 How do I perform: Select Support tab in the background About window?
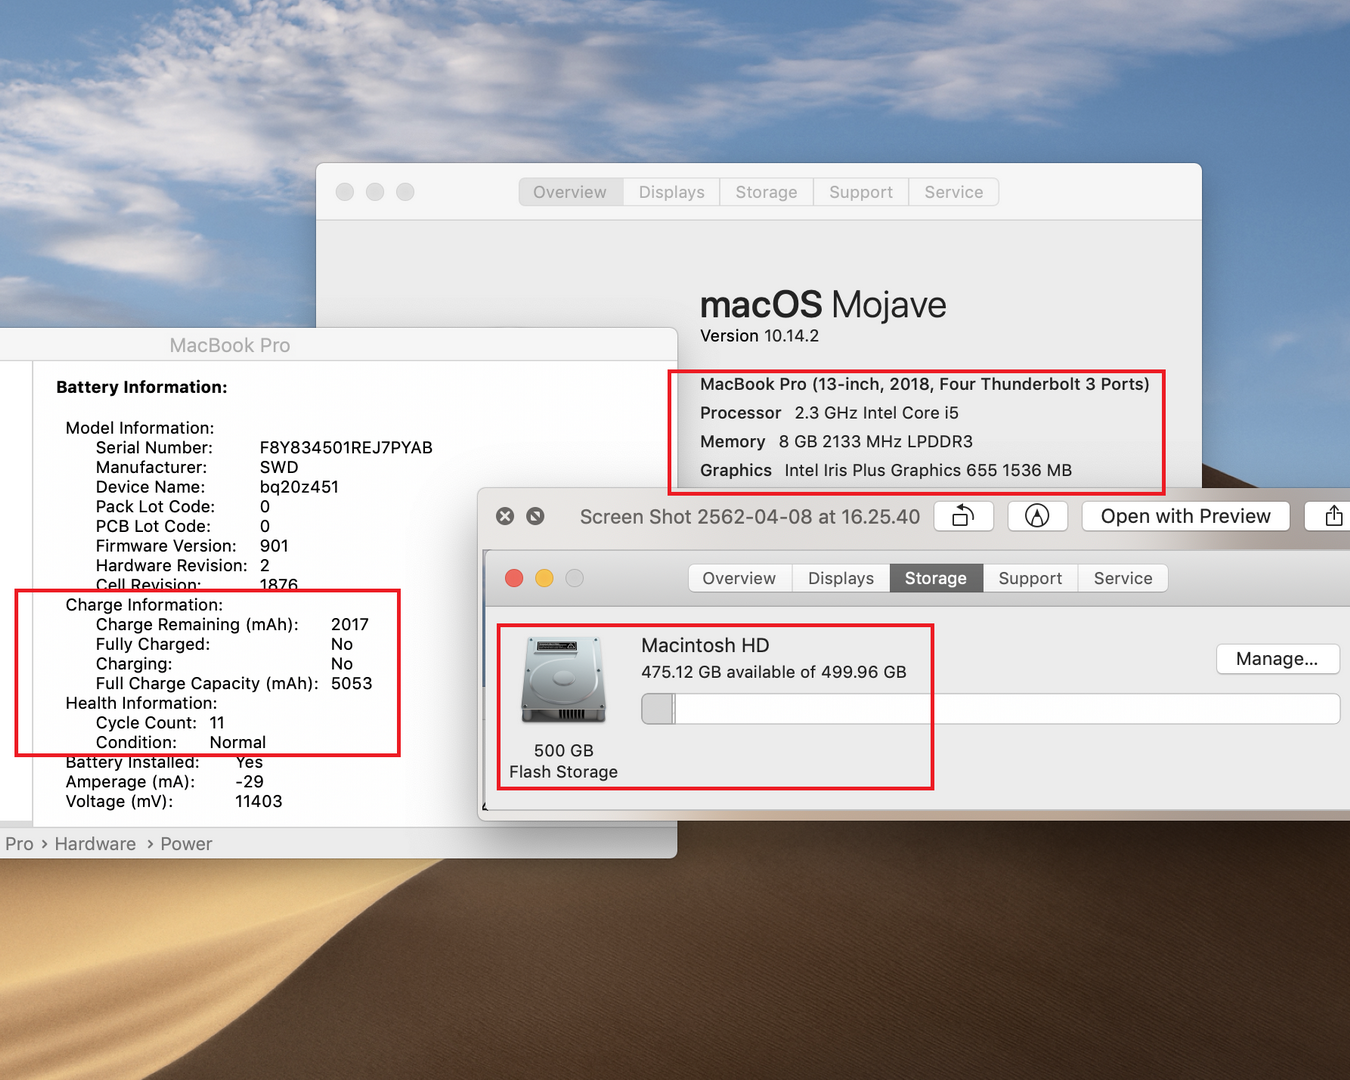(x=861, y=192)
